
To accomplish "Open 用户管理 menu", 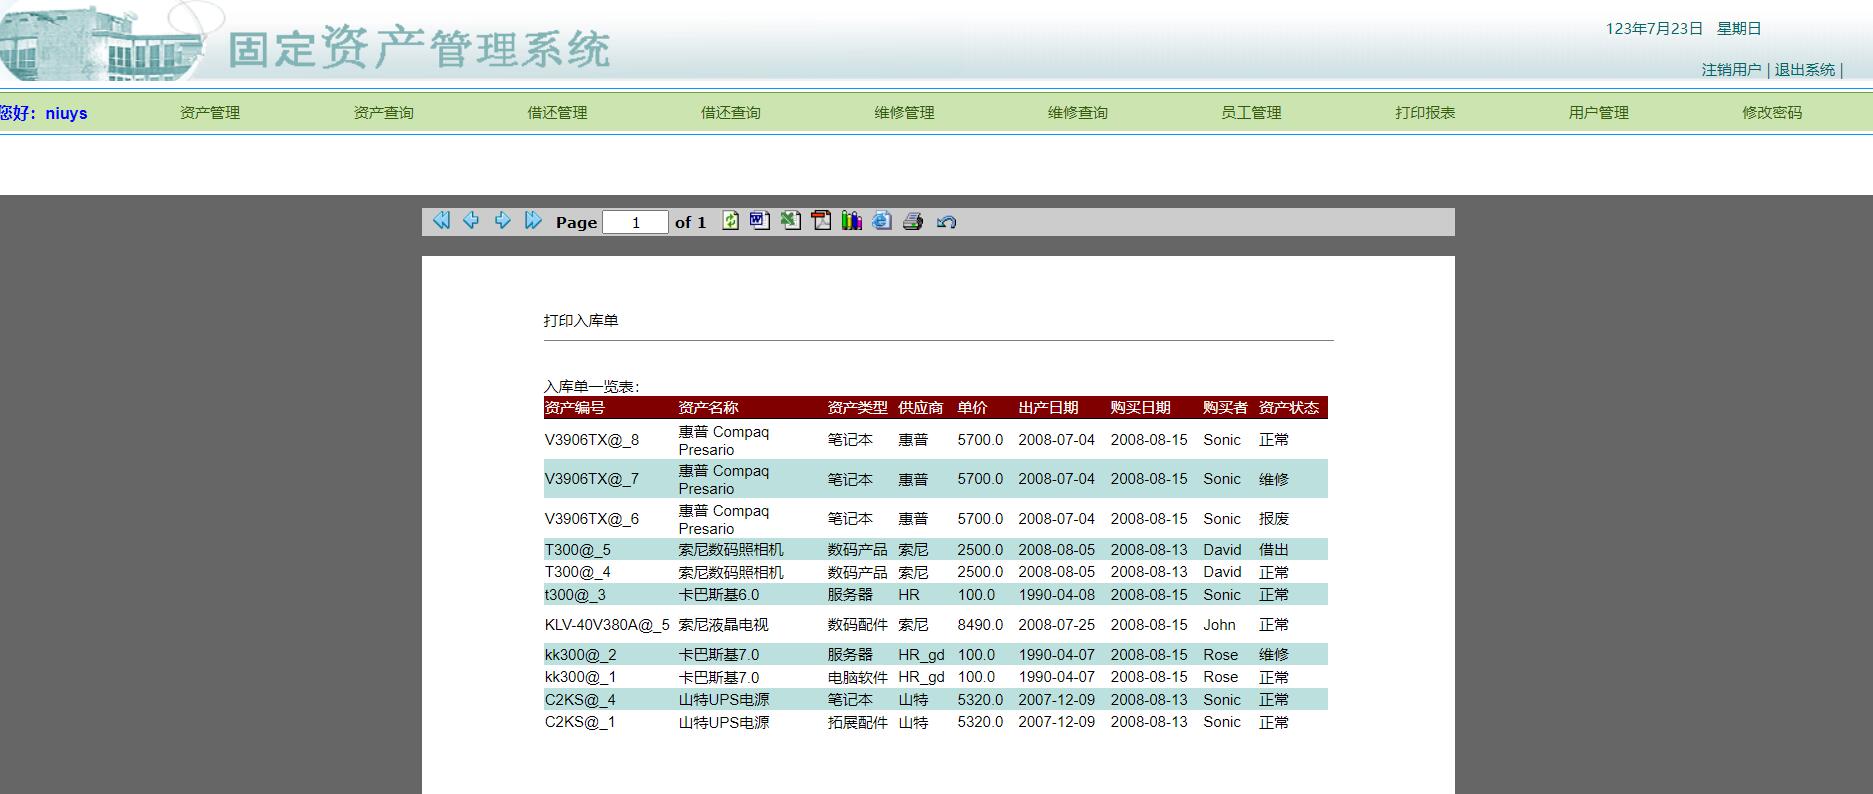I will pos(1599,113).
